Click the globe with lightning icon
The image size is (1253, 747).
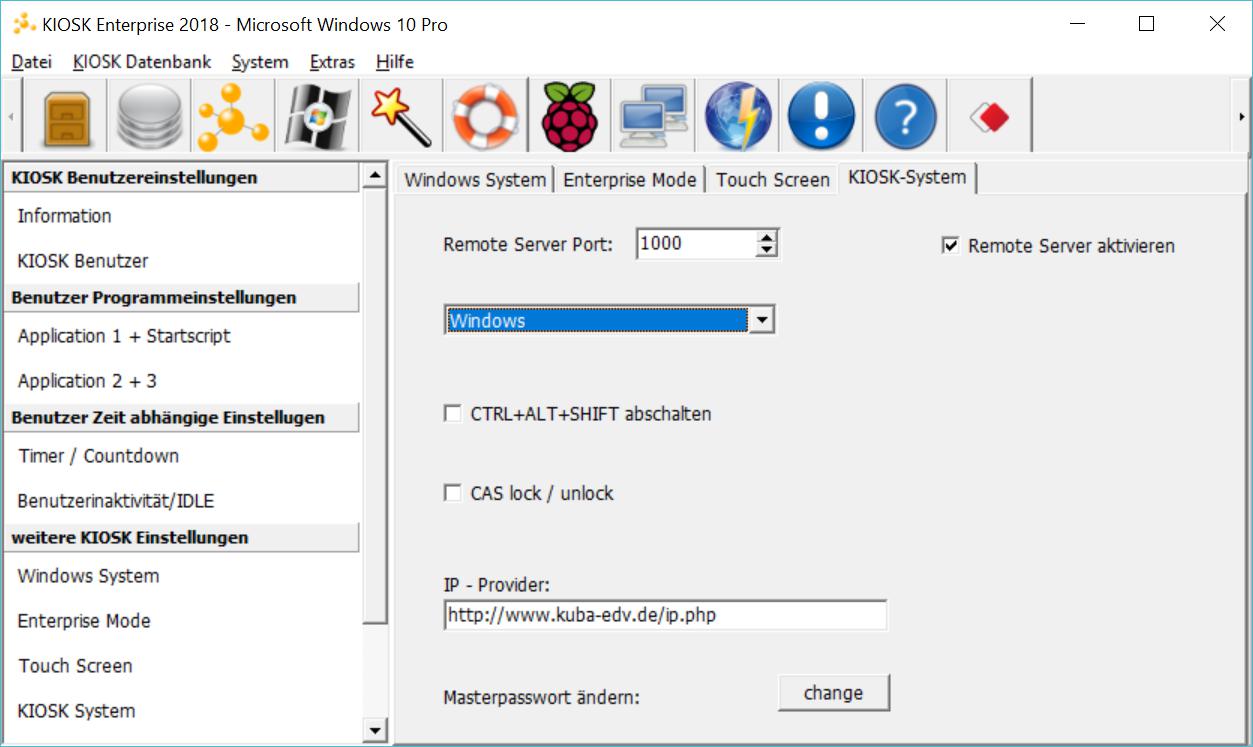(x=738, y=117)
